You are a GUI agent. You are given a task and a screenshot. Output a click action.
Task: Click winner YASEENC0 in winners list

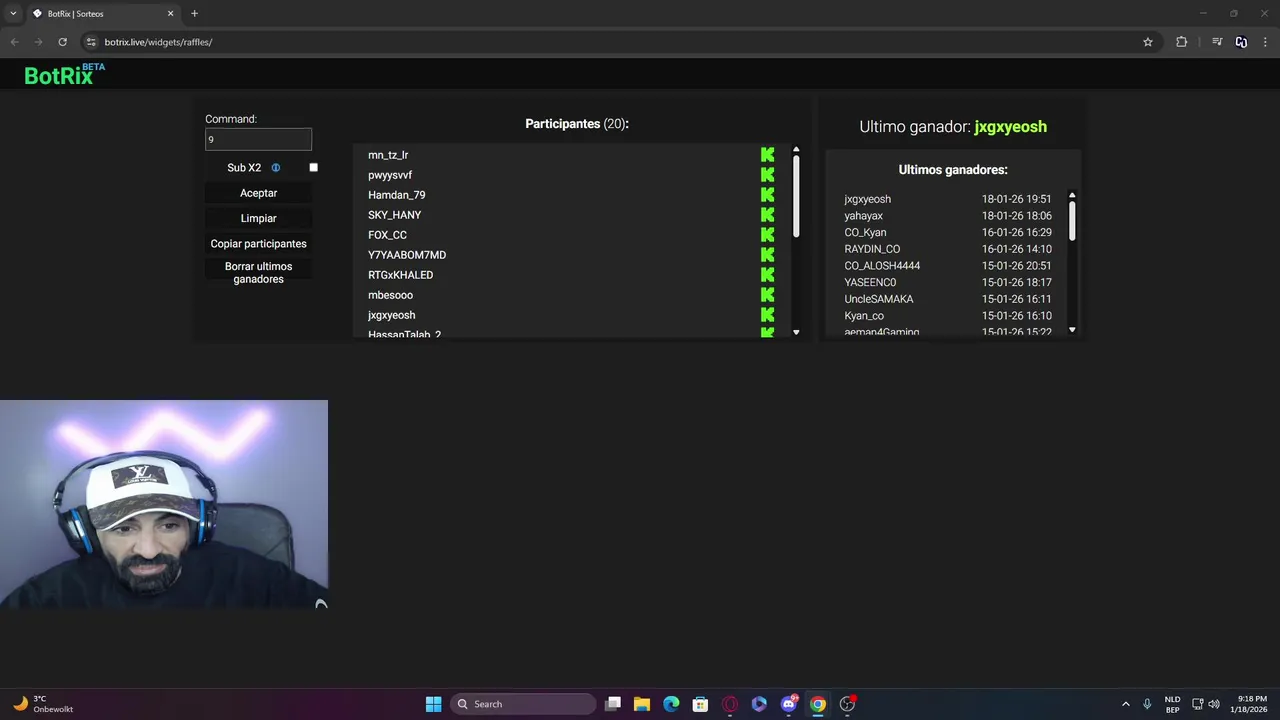pos(870,283)
